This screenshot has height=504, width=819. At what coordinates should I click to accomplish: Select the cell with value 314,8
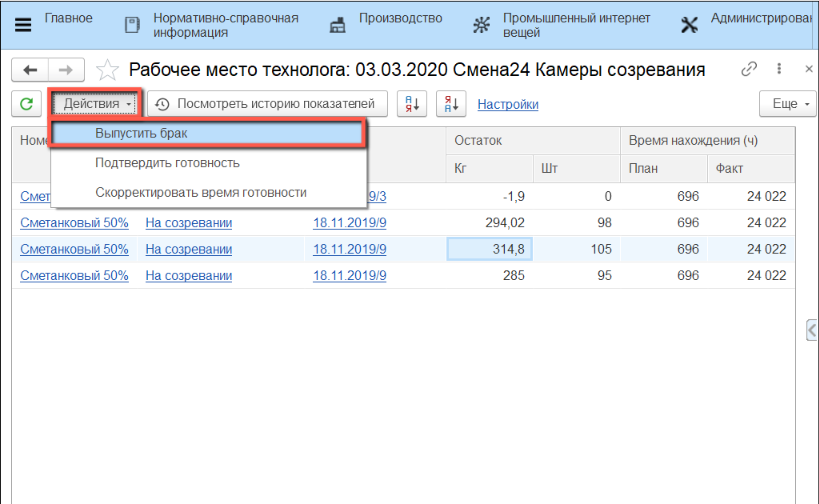pyautogui.click(x=487, y=249)
